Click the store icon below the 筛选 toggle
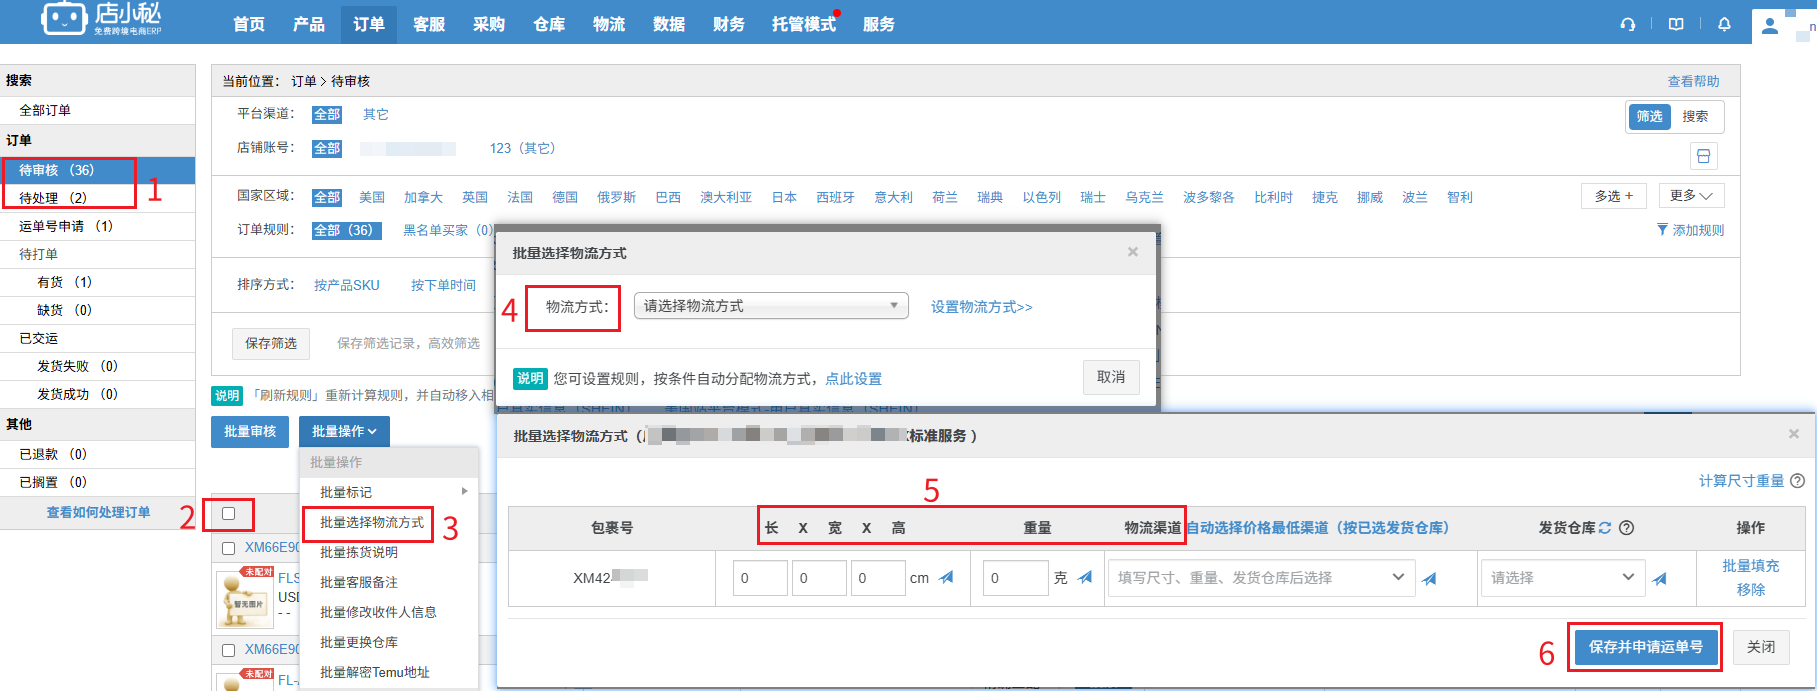 (1704, 156)
